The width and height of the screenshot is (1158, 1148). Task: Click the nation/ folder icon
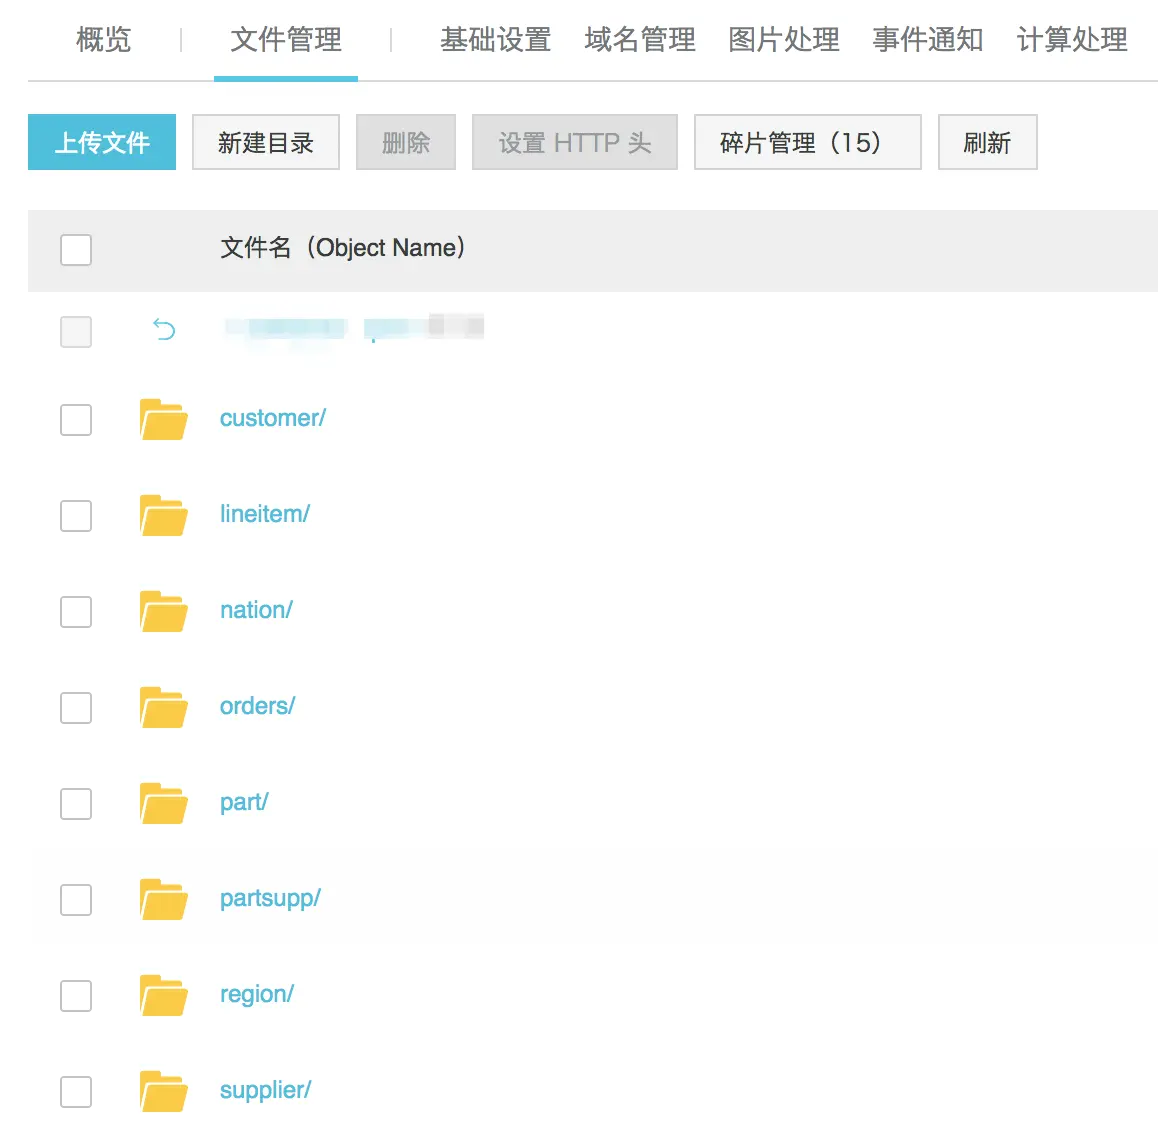click(x=163, y=612)
